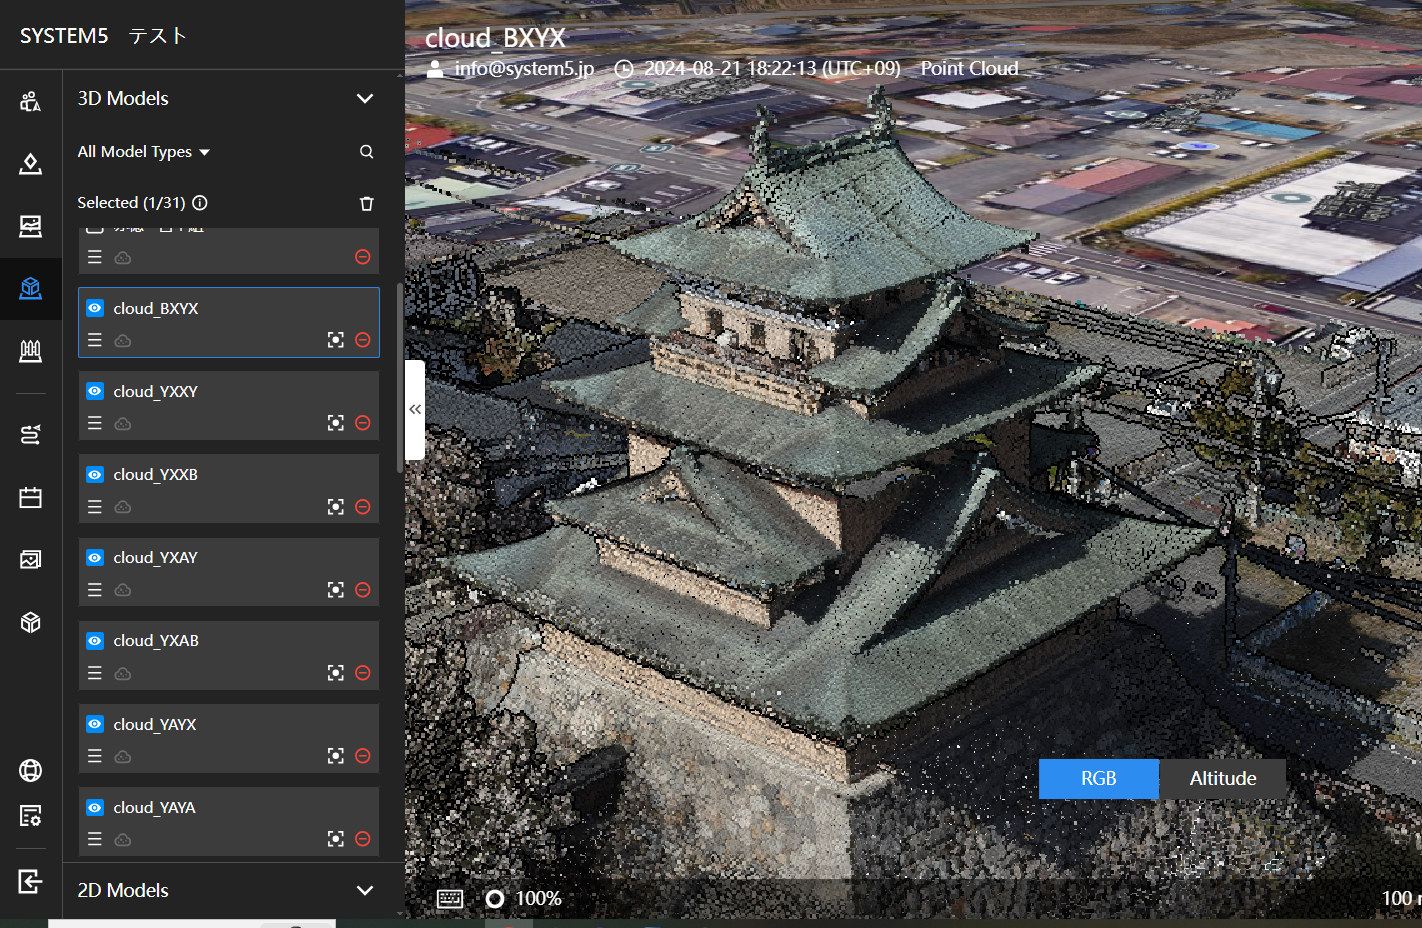The width and height of the screenshot is (1422, 928).
Task: Search the 3D models list with the magnifier
Action: coord(366,152)
